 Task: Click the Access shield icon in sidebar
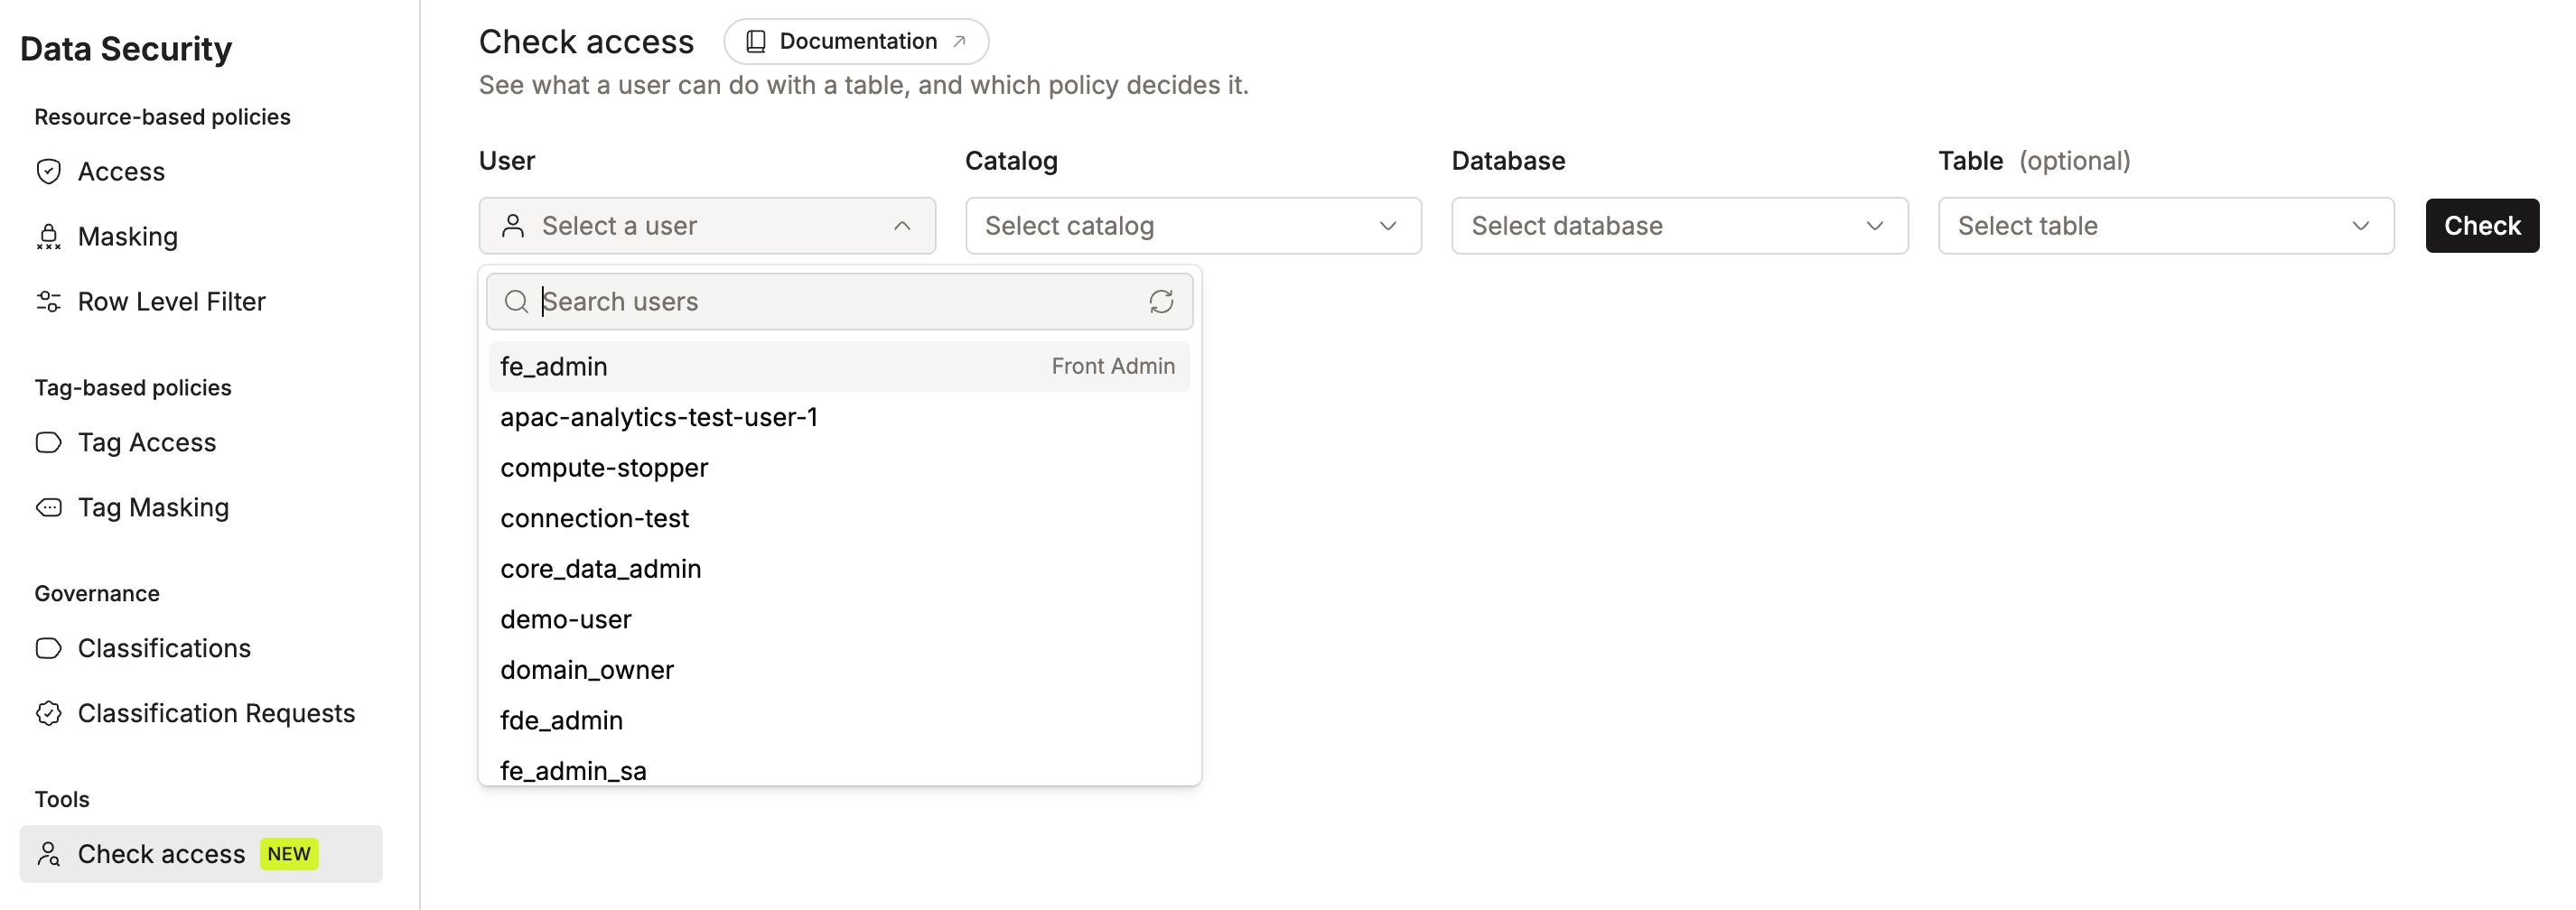pos(48,171)
